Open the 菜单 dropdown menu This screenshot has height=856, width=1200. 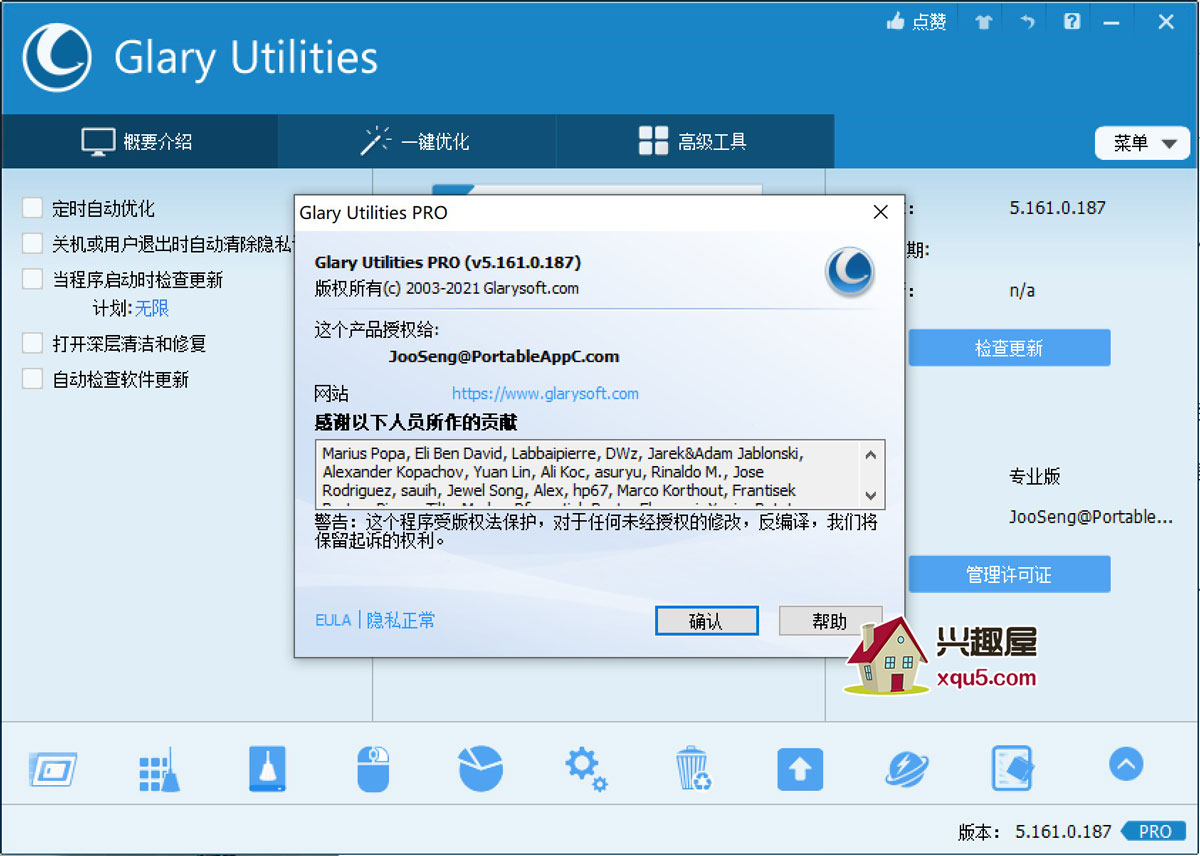coord(1143,143)
